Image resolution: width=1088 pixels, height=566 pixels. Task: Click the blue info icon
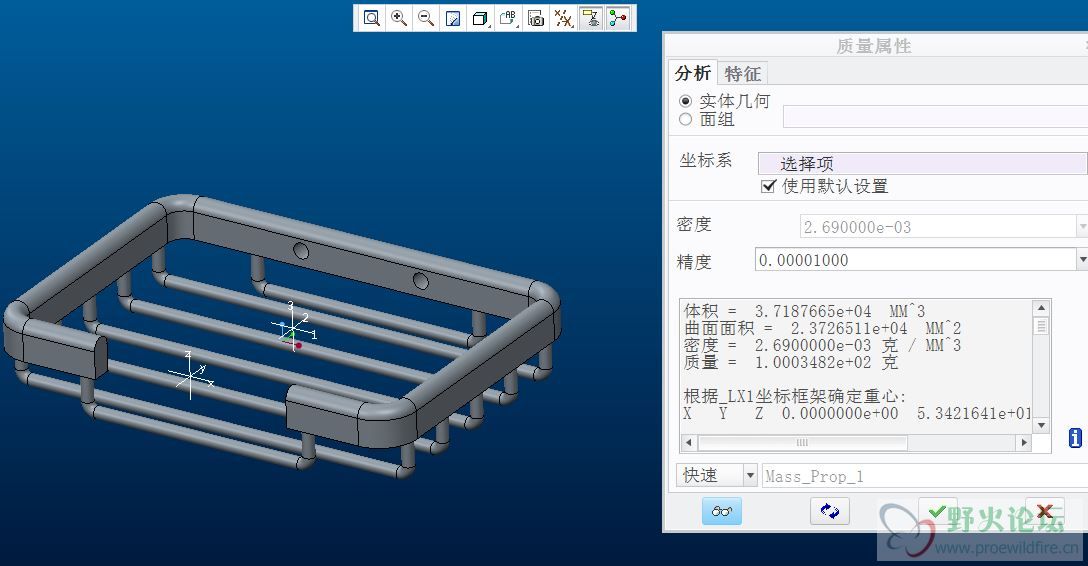[1075, 438]
